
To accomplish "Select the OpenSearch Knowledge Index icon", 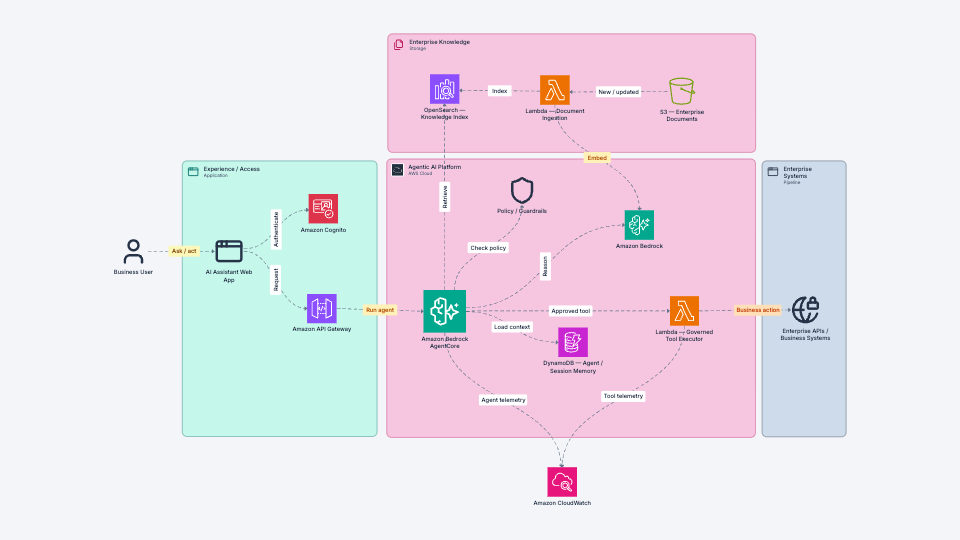I will 444,89.
